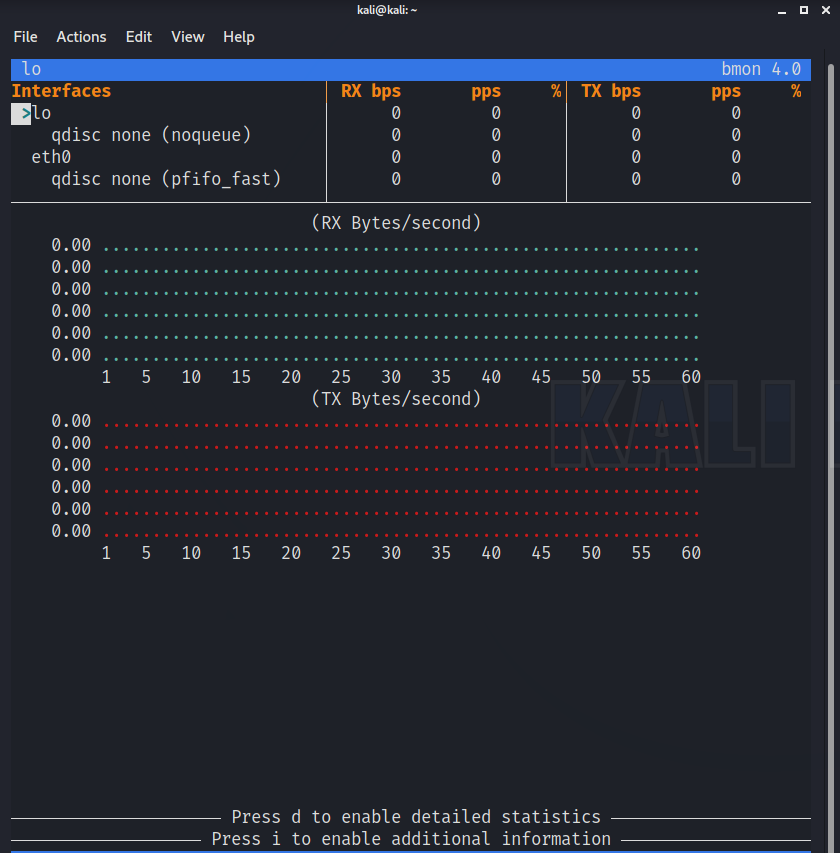Click the RX Bytes/second graph title

(x=396, y=223)
